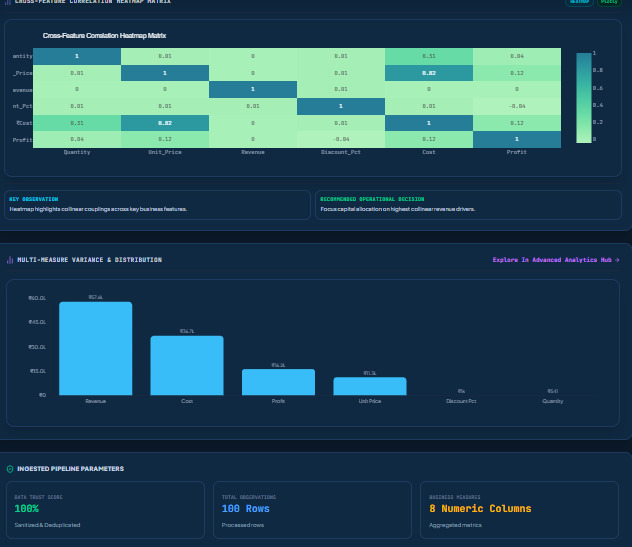Viewport: 632px width, 547px height.
Task: Click the Cost bar in the variance chart
Action: click(187, 366)
